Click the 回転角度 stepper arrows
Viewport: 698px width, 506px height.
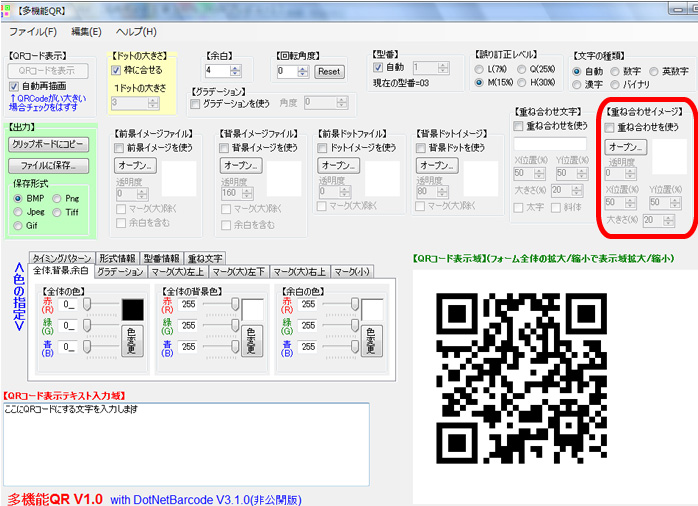pos(303,71)
